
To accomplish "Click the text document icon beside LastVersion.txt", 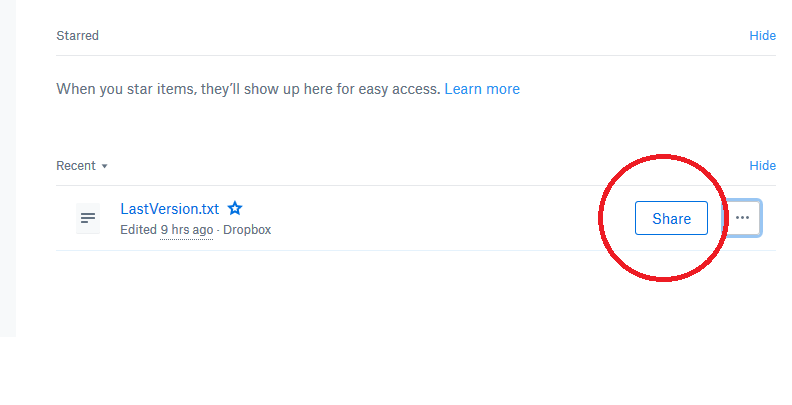I will coord(88,218).
